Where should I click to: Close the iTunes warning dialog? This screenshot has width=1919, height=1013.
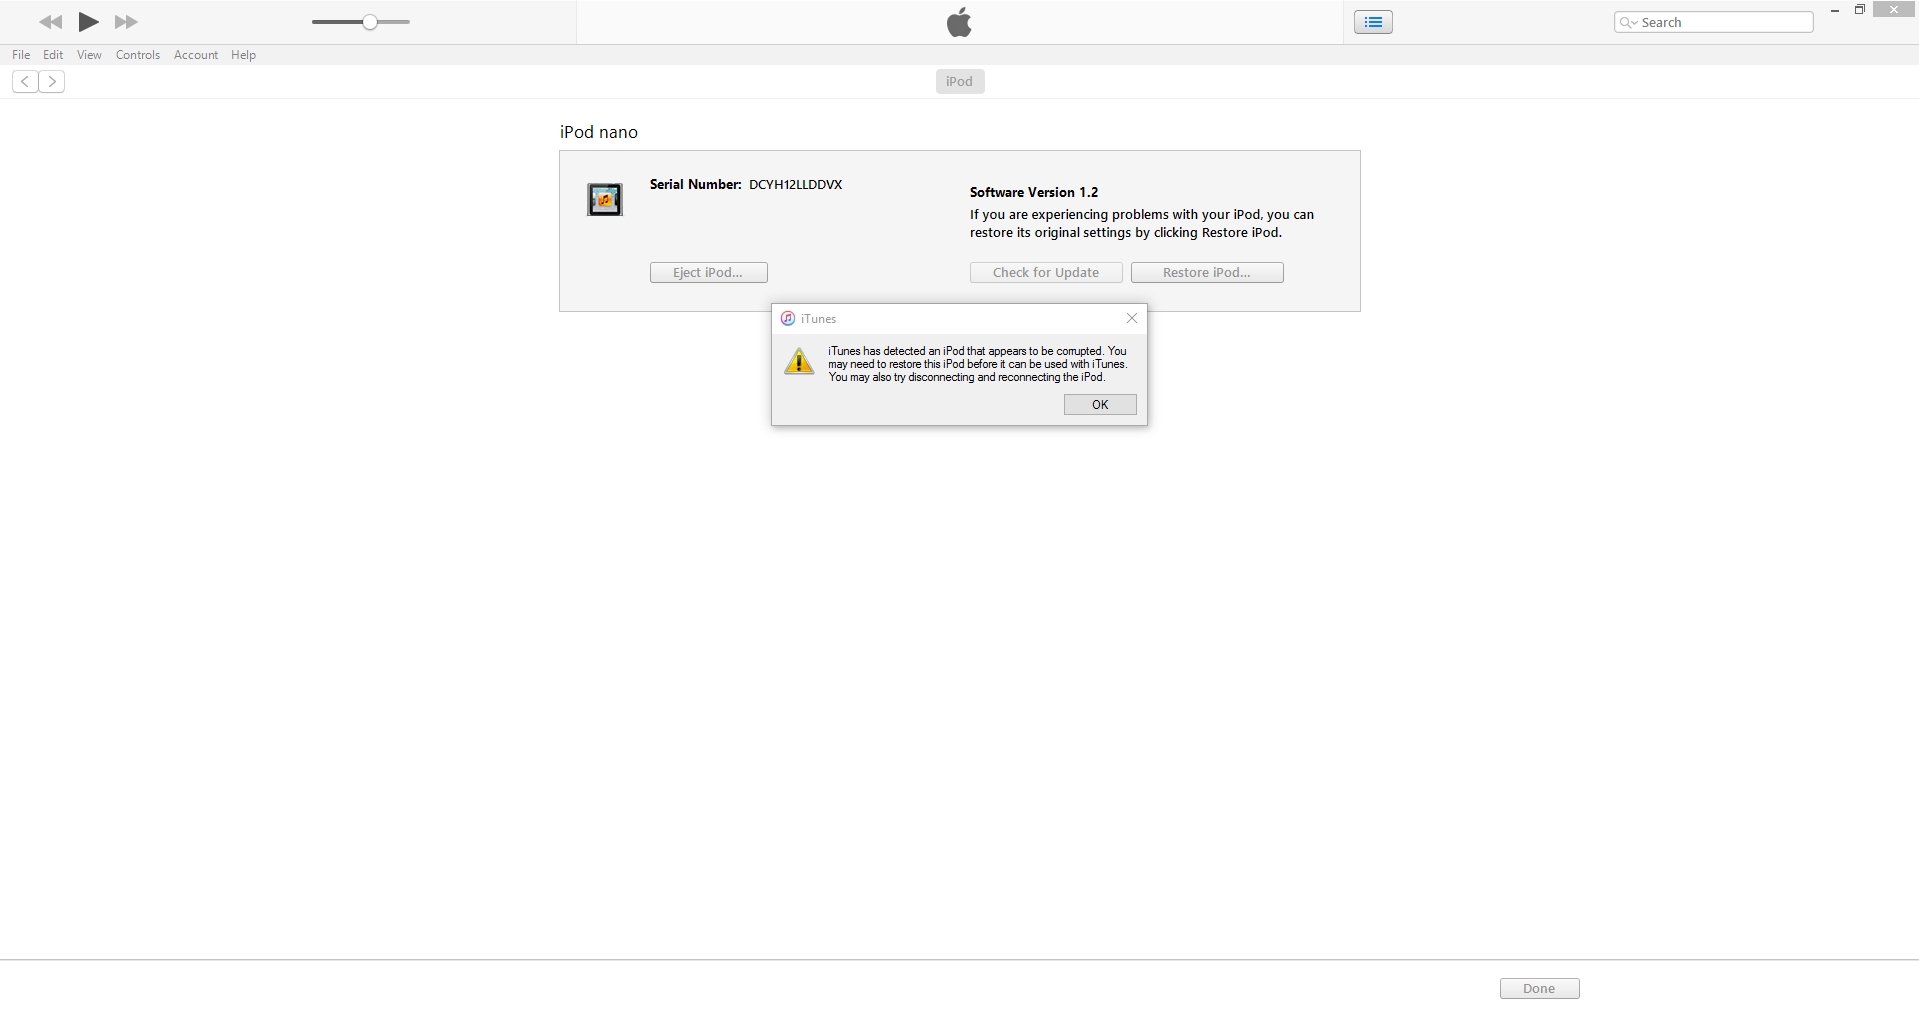pyautogui.click(x=1132, y=318)
